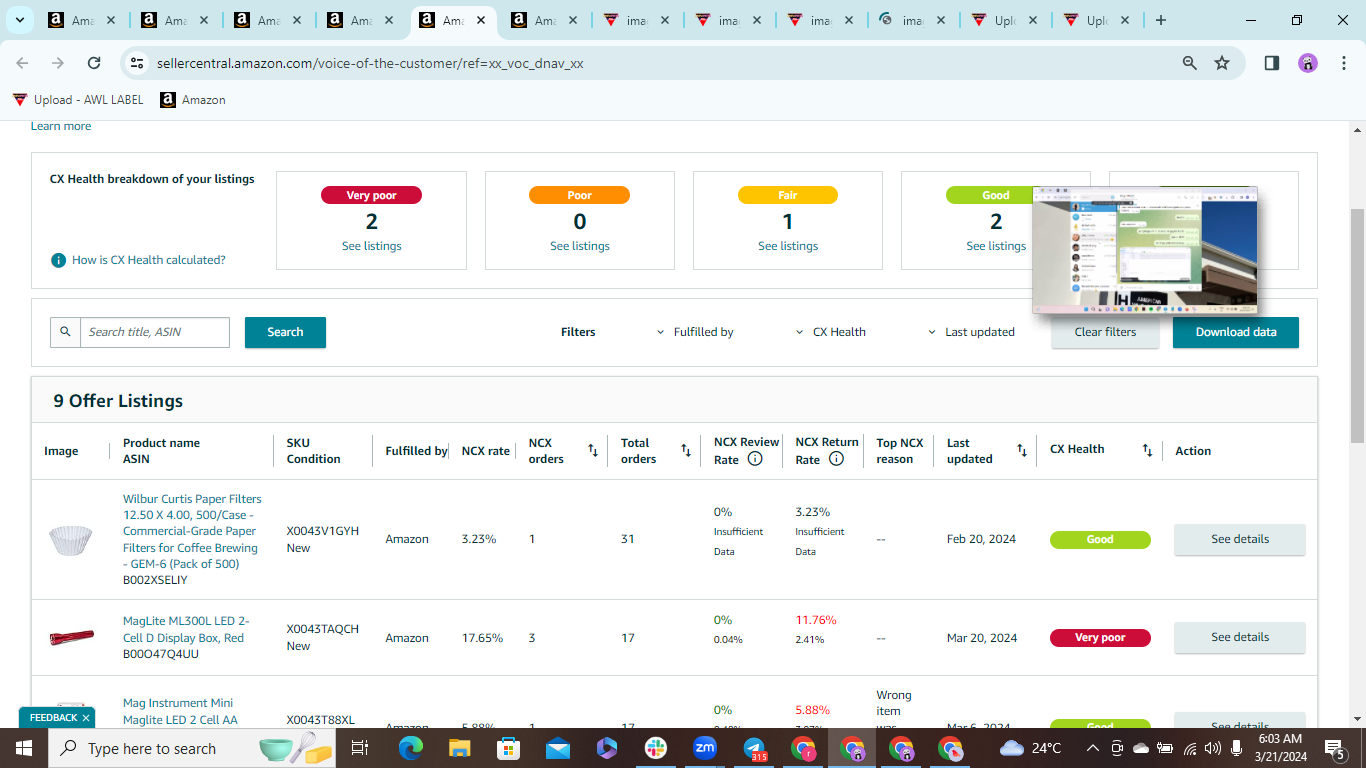Viewport: 1366px width, 768px height.
Task: See details for MagLite ML300L listing
Action: click(1240, 637)
